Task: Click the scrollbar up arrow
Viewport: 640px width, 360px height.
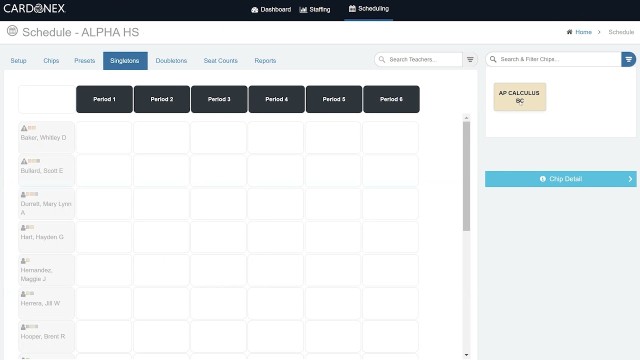Action: click(467, 118)
